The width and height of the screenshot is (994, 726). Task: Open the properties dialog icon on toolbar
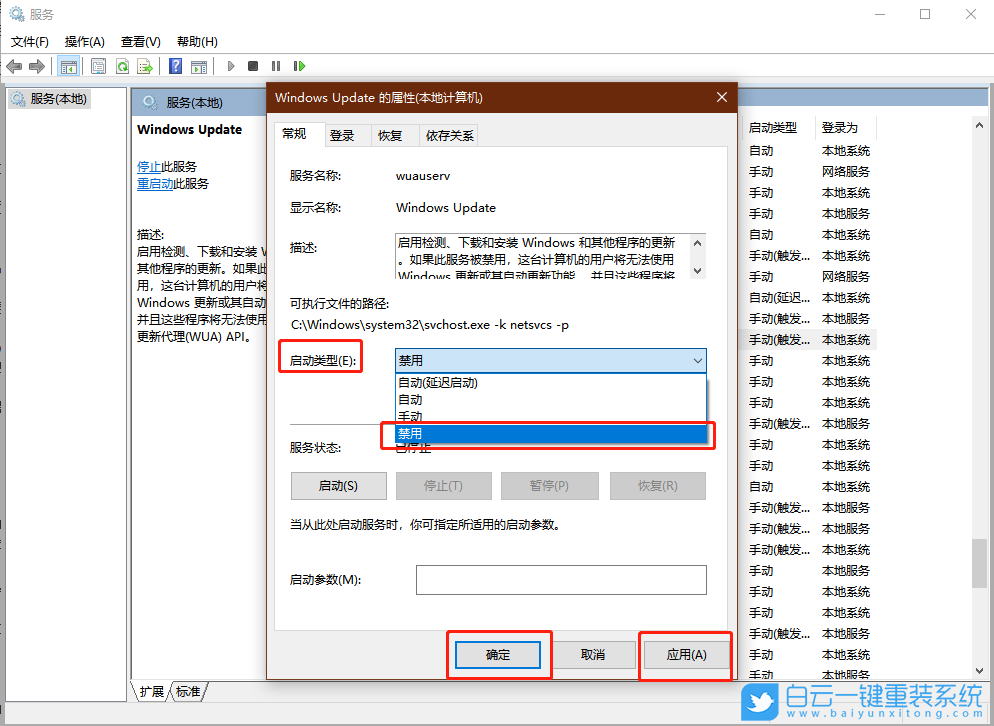(96, 66)
